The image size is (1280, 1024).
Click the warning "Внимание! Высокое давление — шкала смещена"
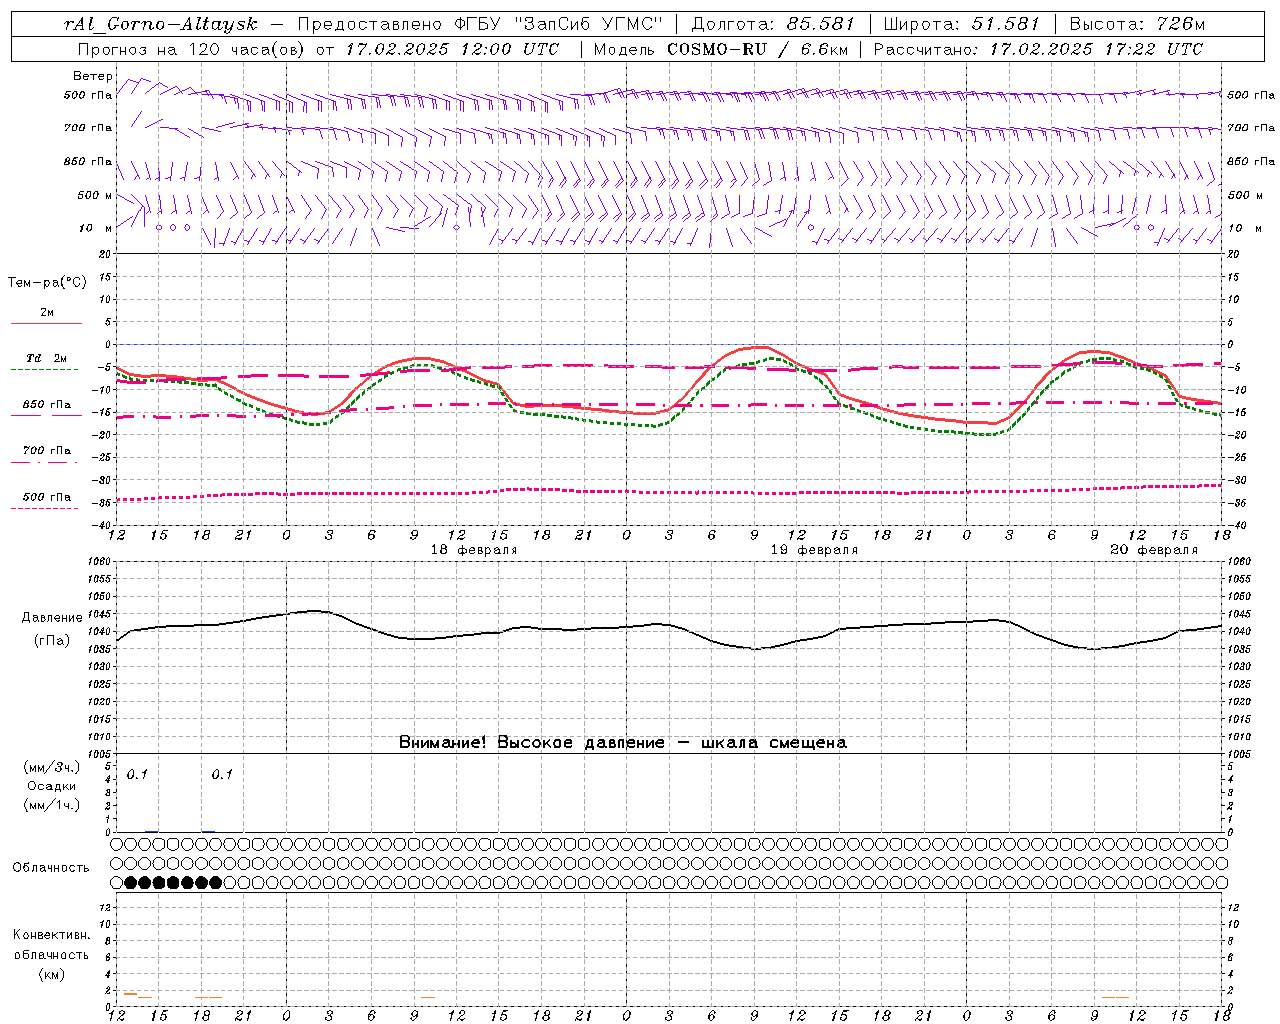coord(623,742)
